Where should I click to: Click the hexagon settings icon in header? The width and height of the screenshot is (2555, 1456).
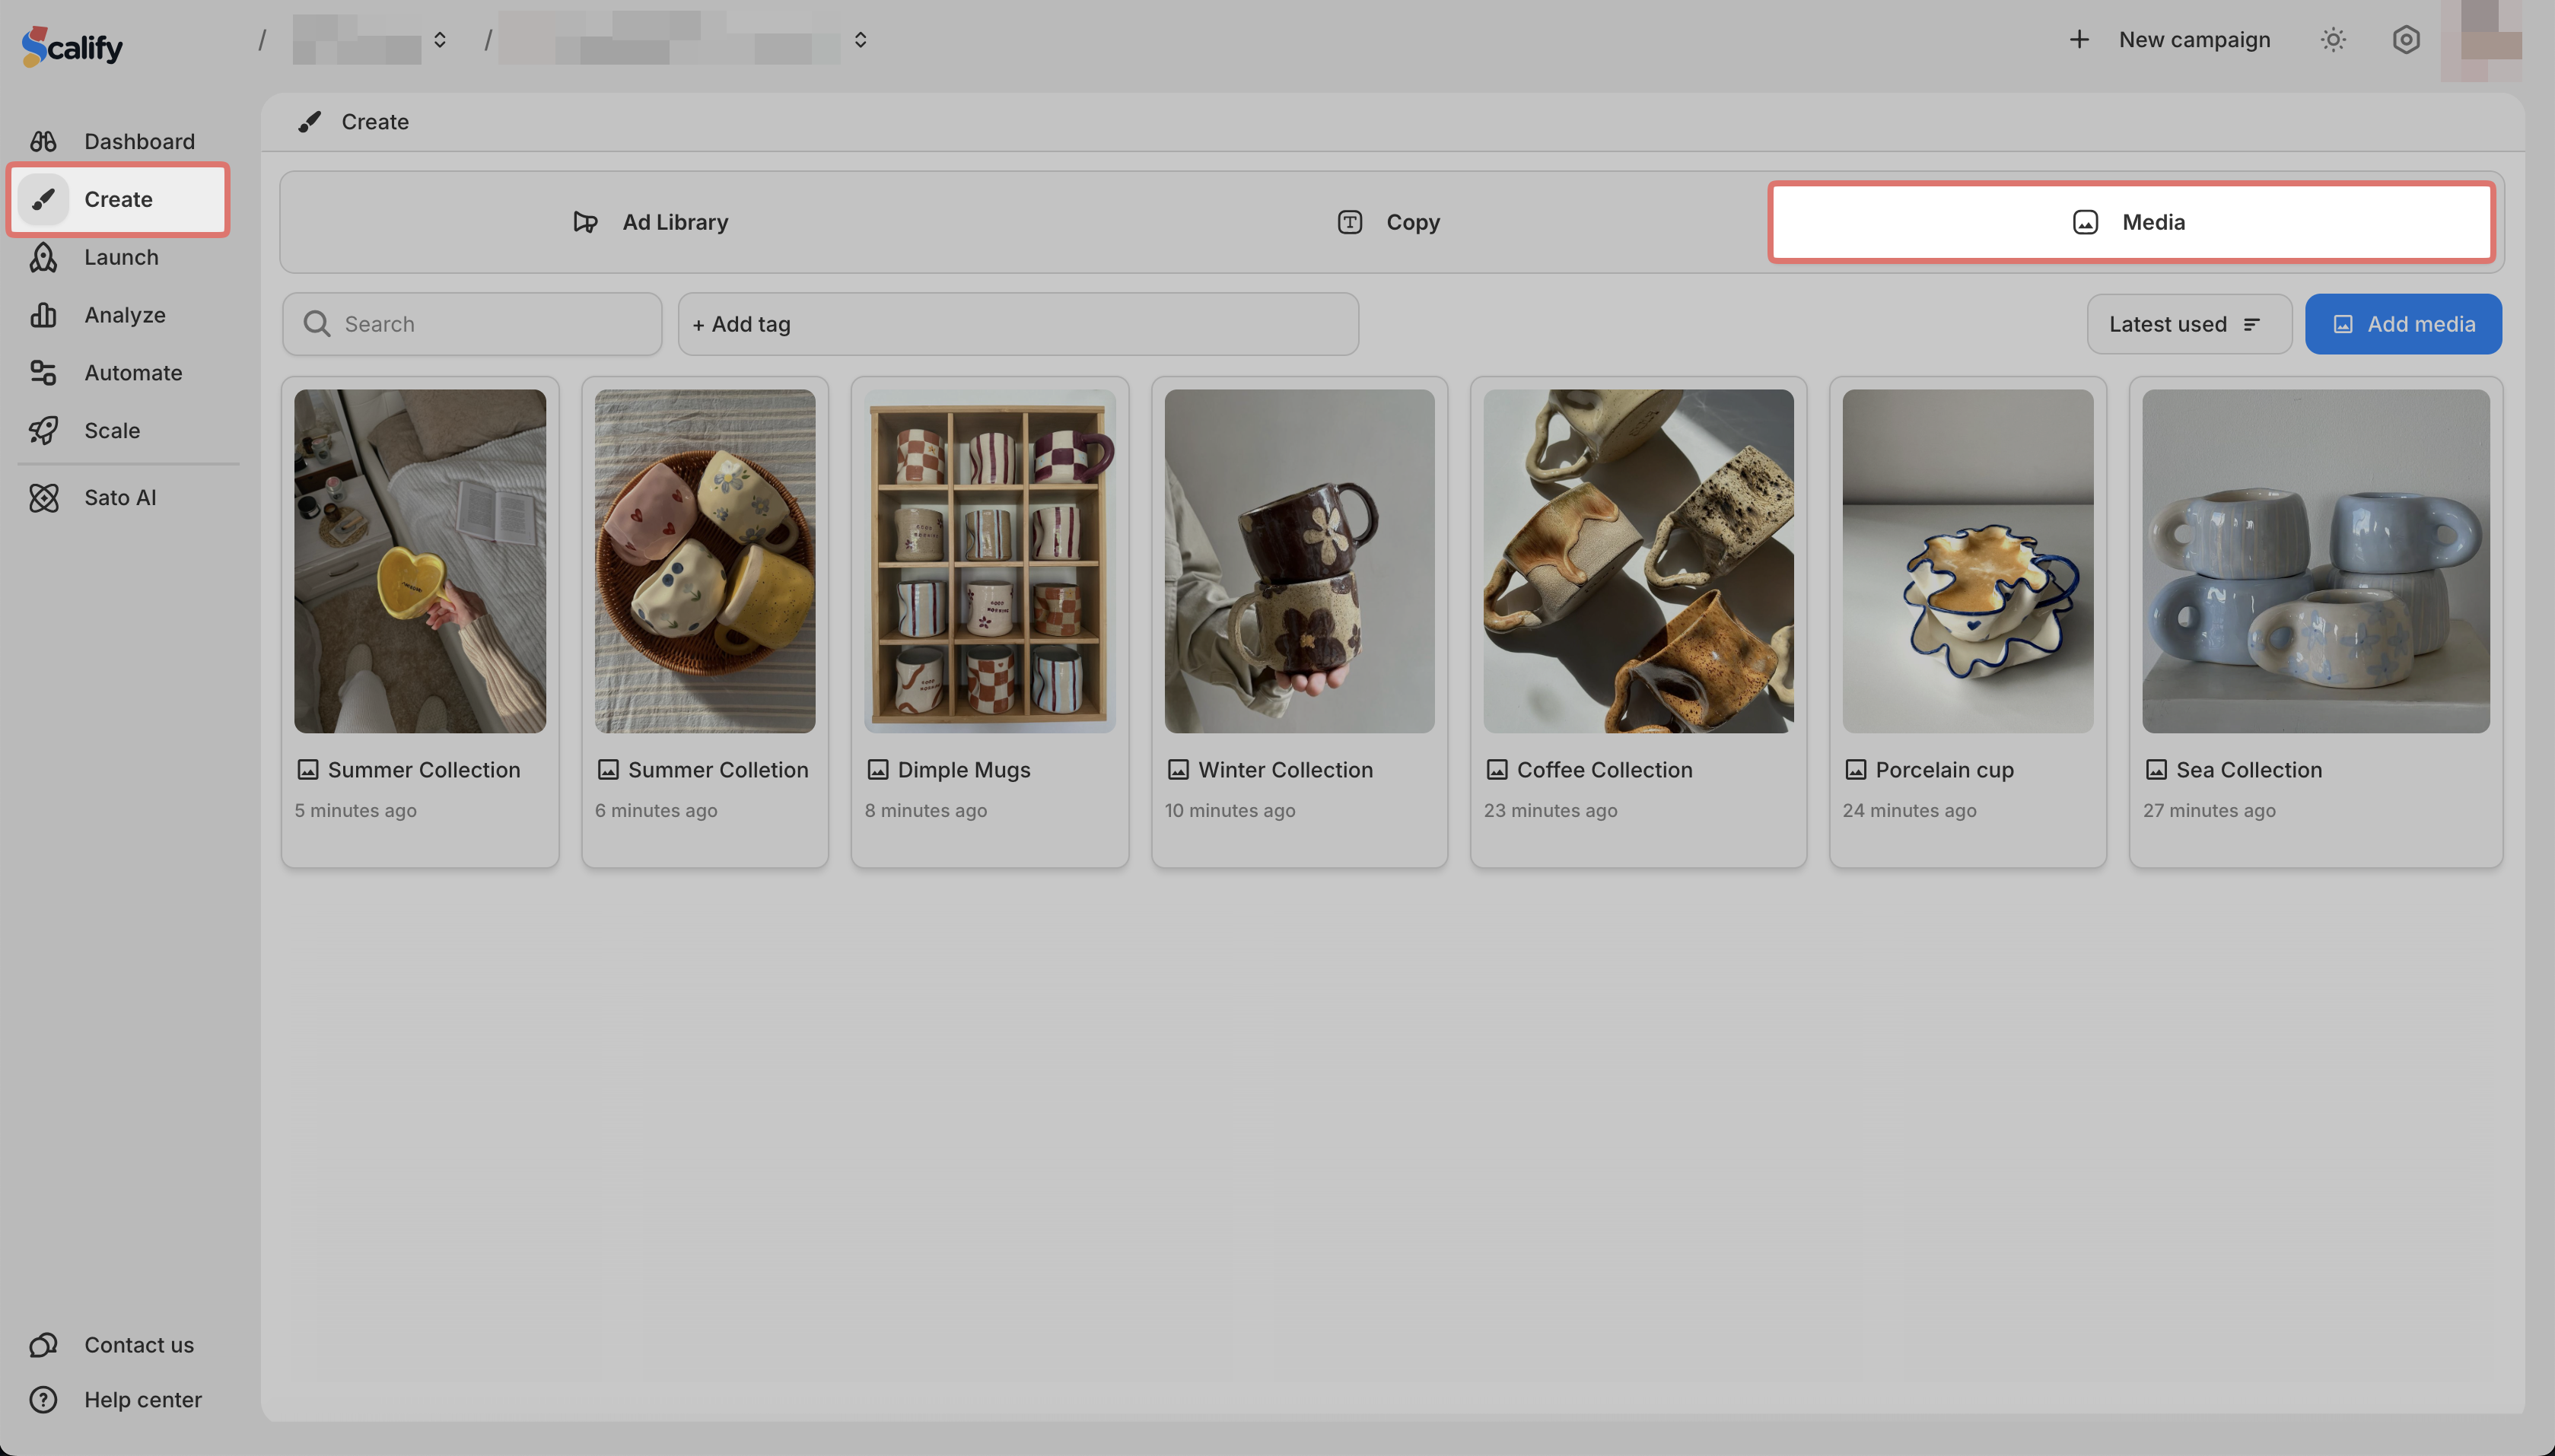coord(2406,40)
